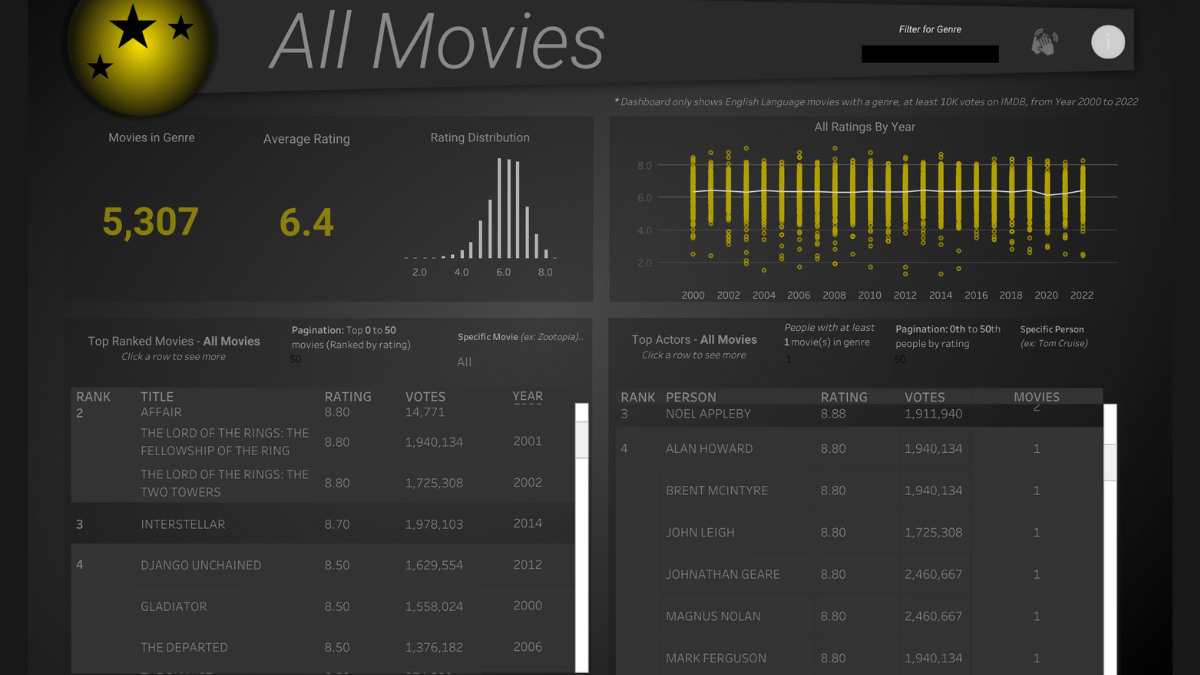This screenshot has height=675, width=1200.
Task: Click the clapping hands icon
Action: pos(1045,40)
